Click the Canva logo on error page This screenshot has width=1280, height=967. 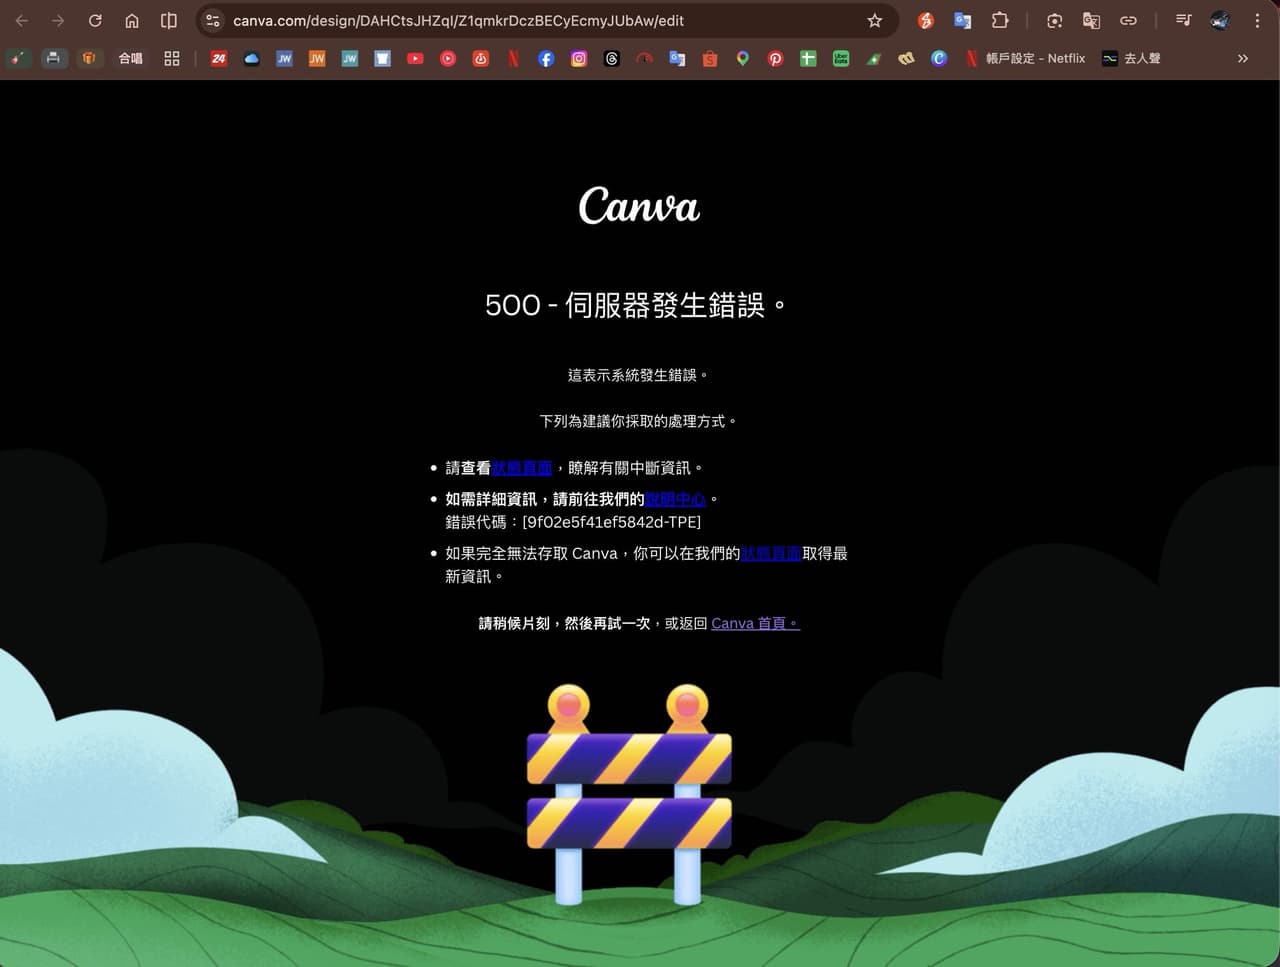point(639,204)
